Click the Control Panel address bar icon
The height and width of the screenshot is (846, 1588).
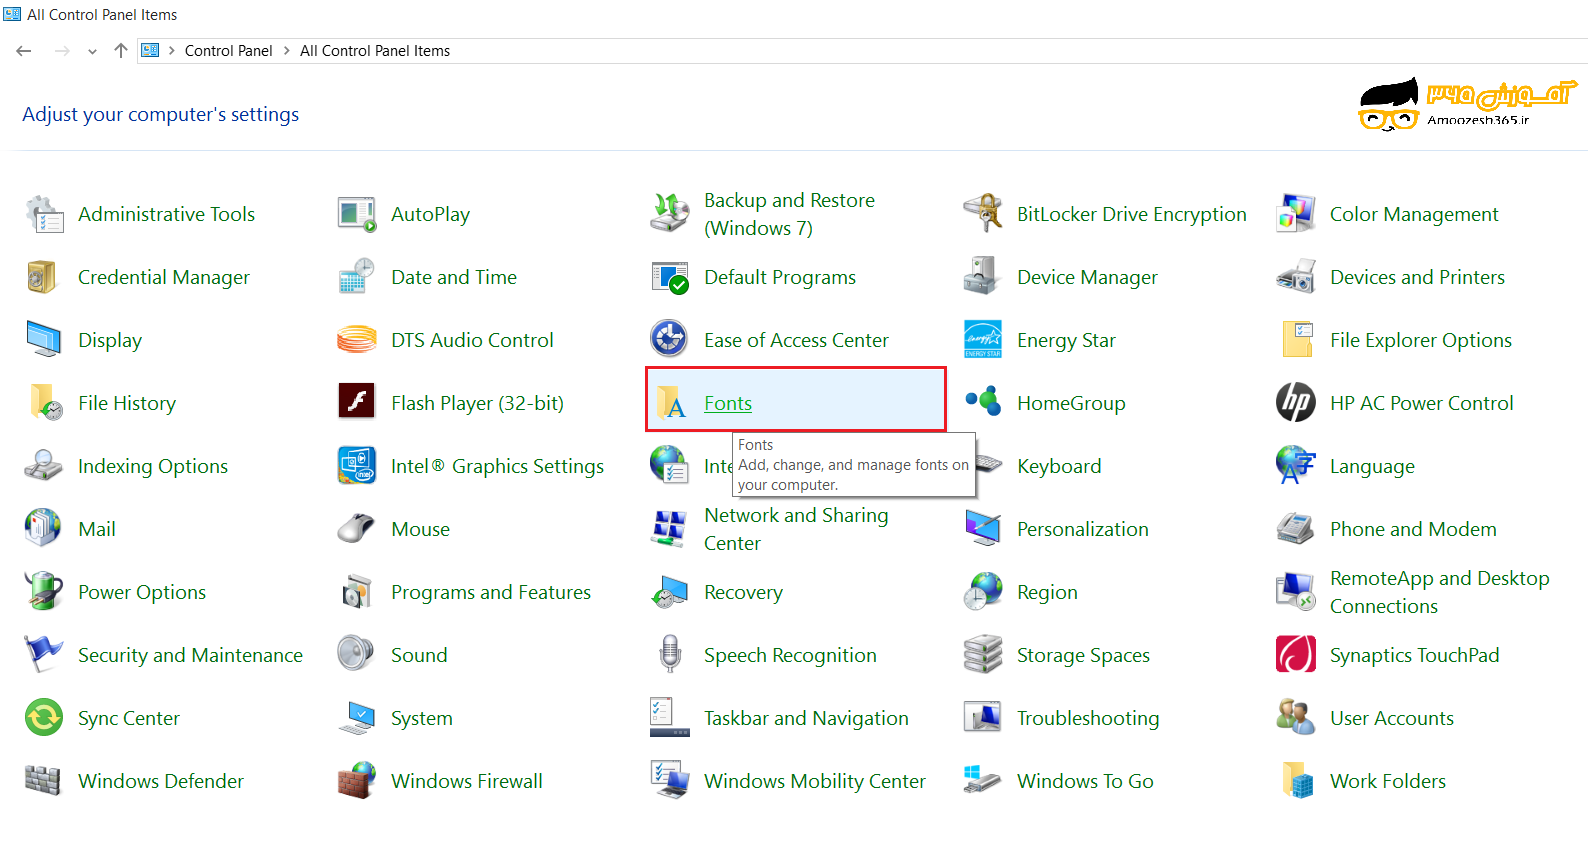(x=150, y=50)
